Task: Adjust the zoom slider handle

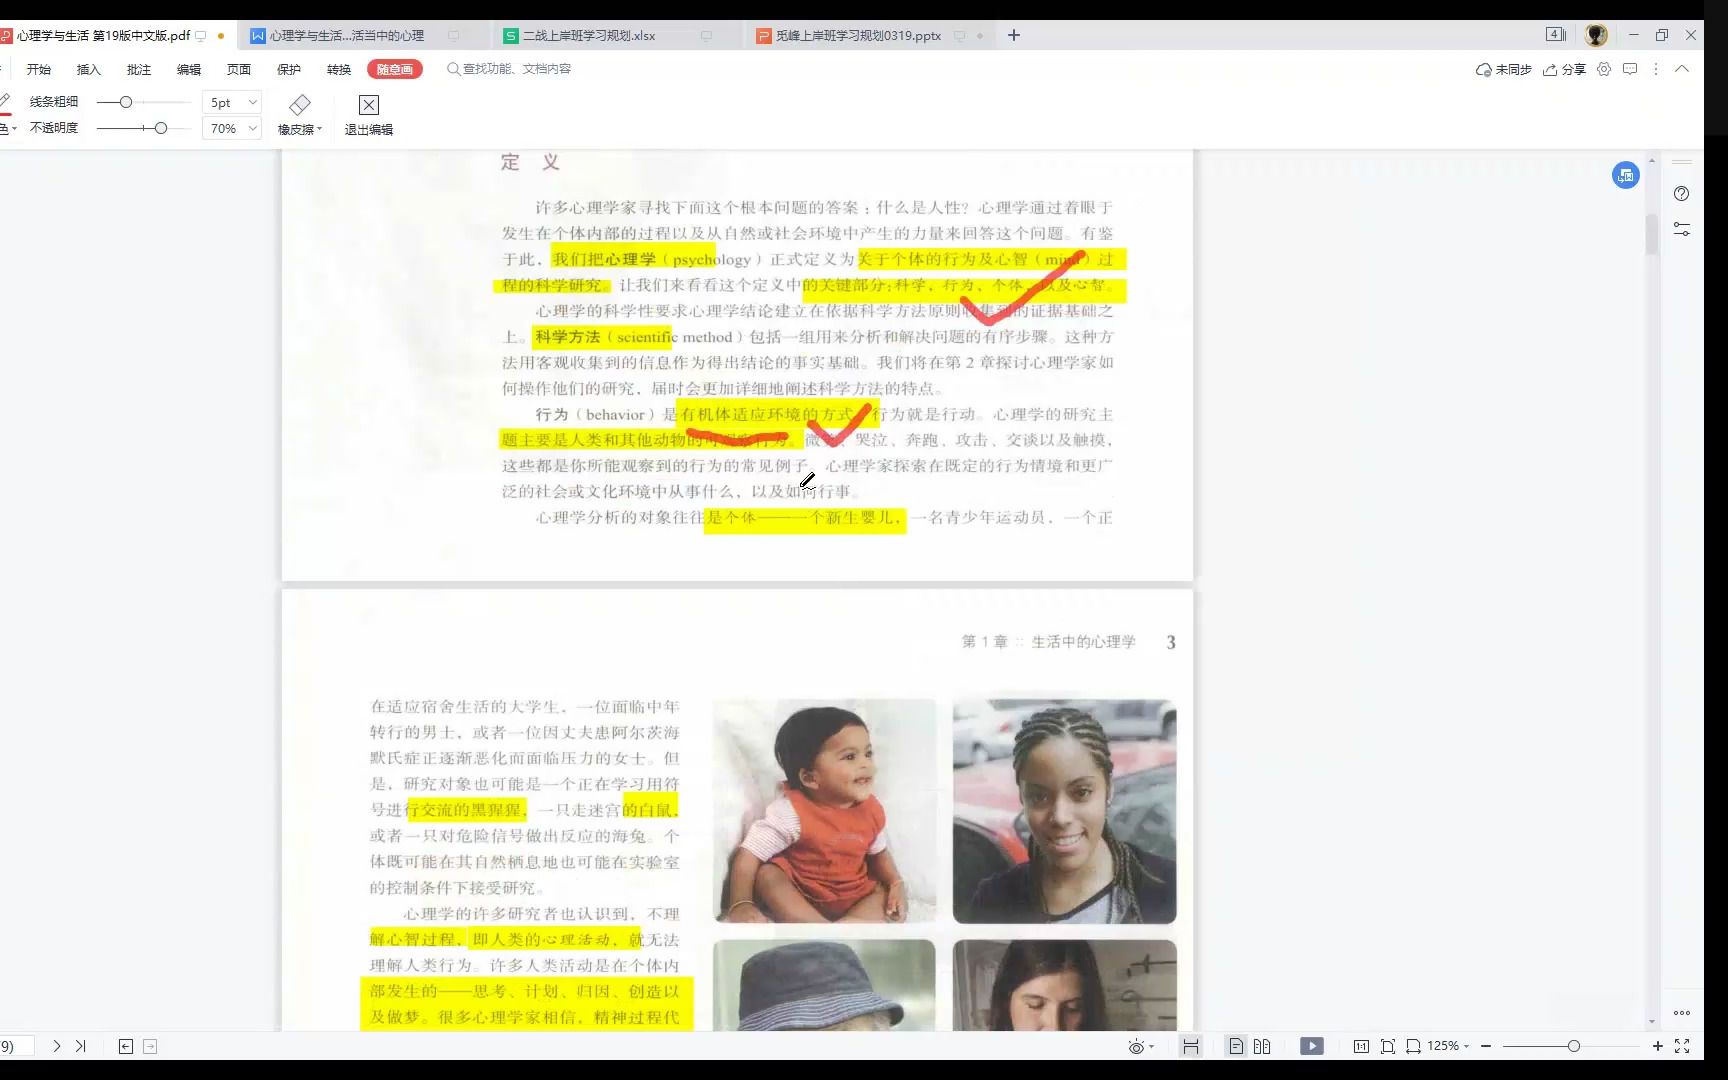Action: pos(1574,1046)
